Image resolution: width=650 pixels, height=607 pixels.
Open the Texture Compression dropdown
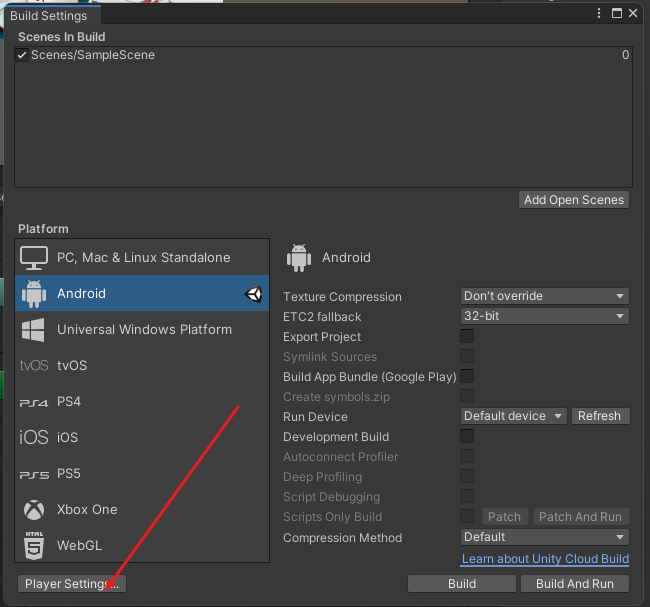point(545,296)
